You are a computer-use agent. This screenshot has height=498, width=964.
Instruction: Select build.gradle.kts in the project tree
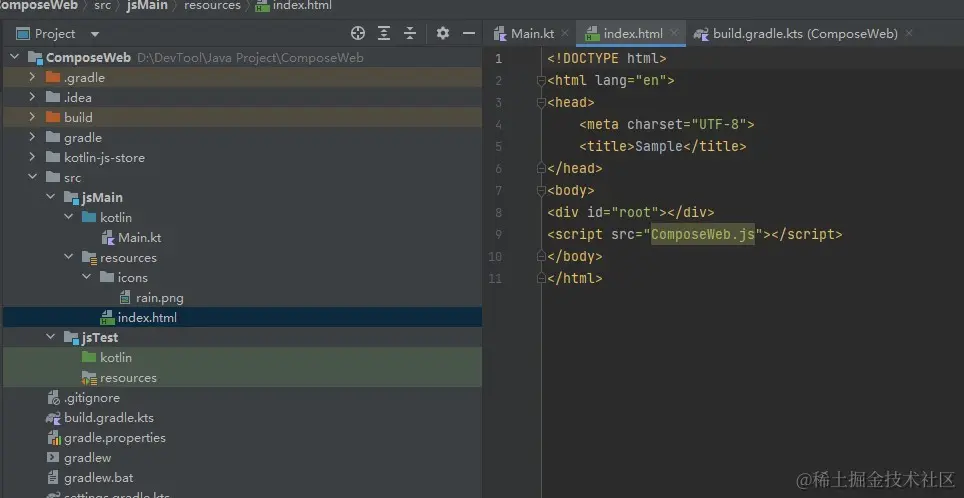point(109,417)
